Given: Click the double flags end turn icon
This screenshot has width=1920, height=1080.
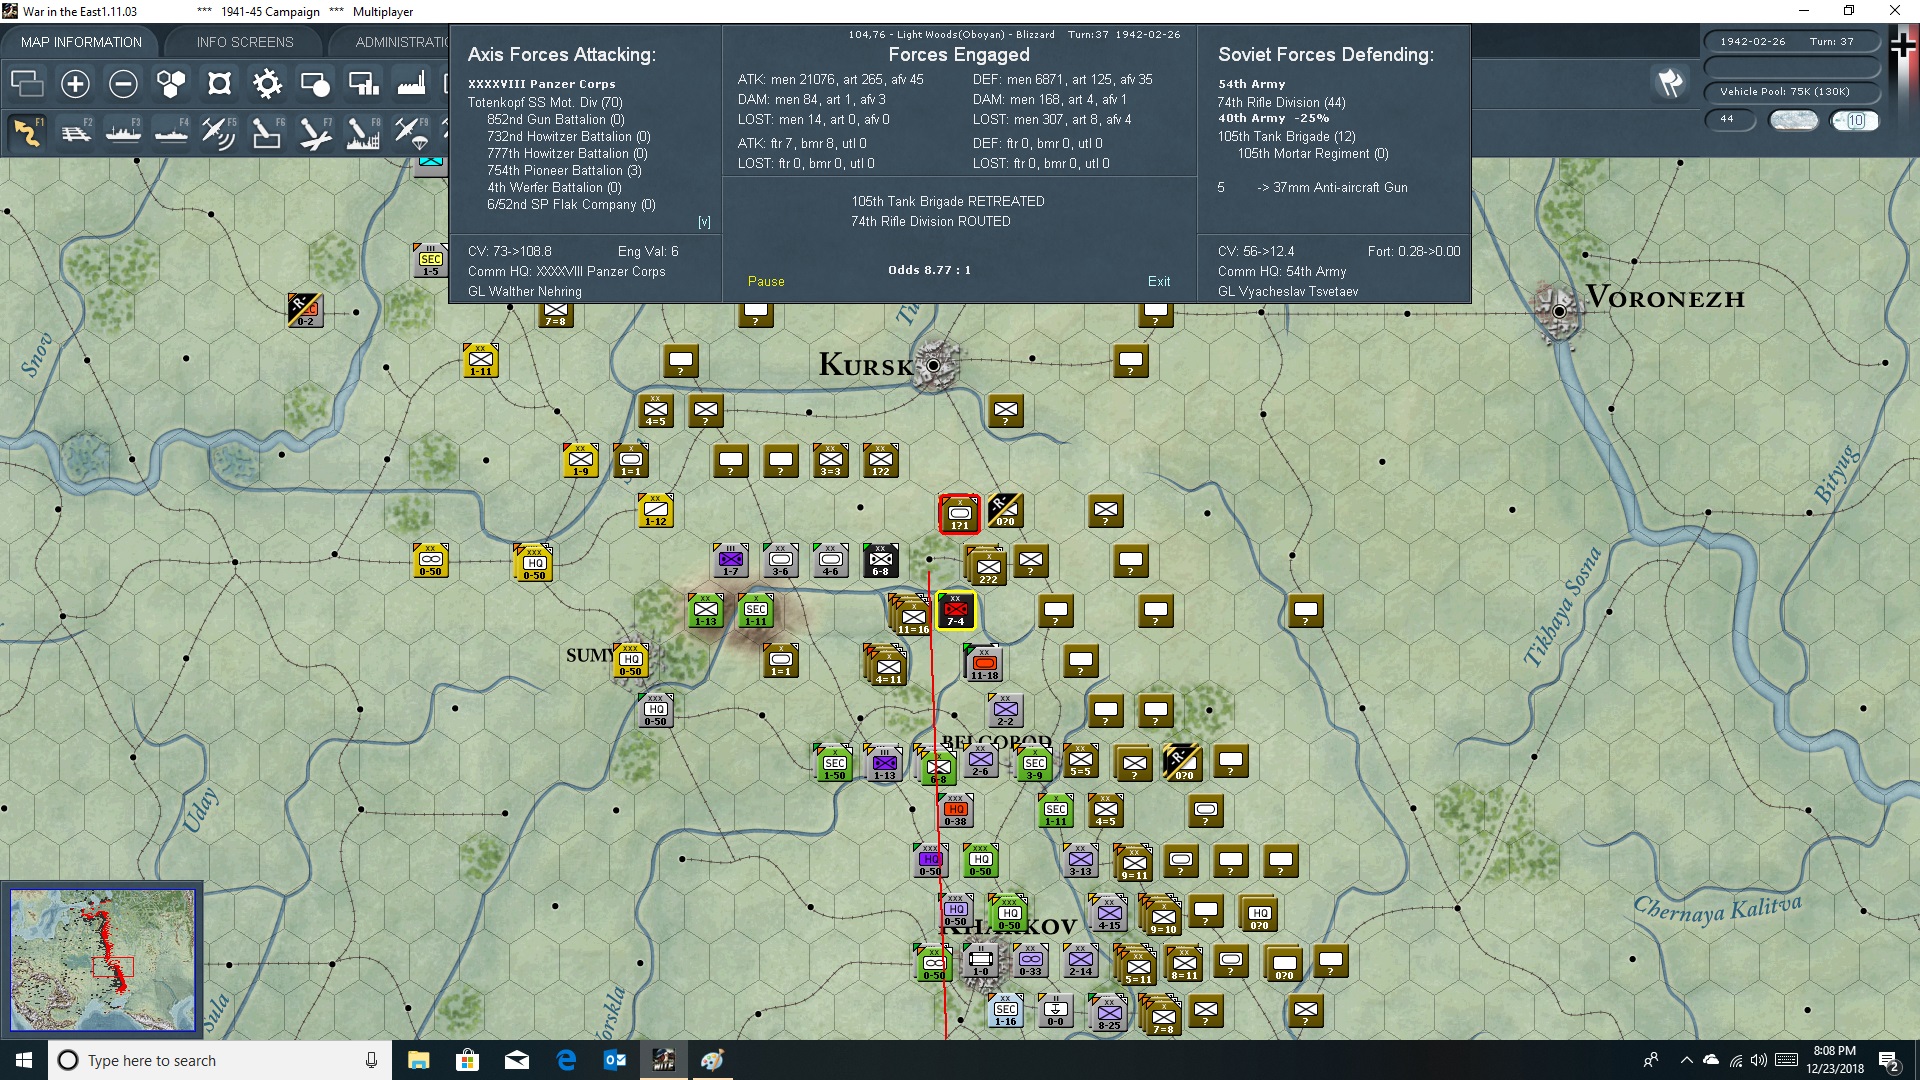Looking at the screenshot, I should click(1670, 83).
